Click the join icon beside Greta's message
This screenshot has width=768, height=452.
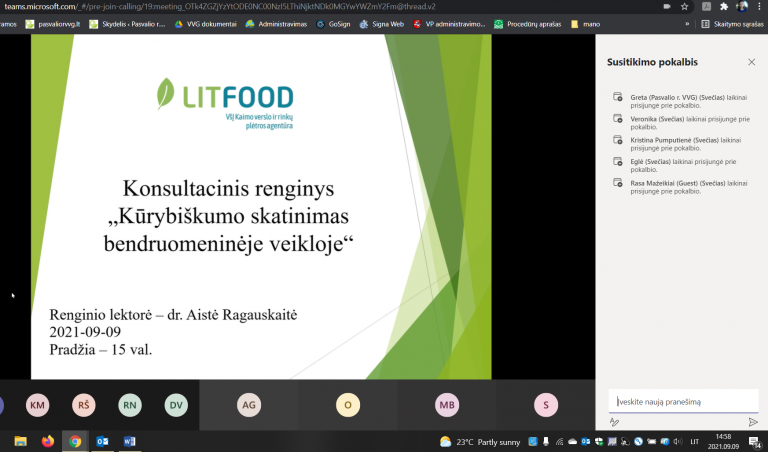click(x=618, y=97)
